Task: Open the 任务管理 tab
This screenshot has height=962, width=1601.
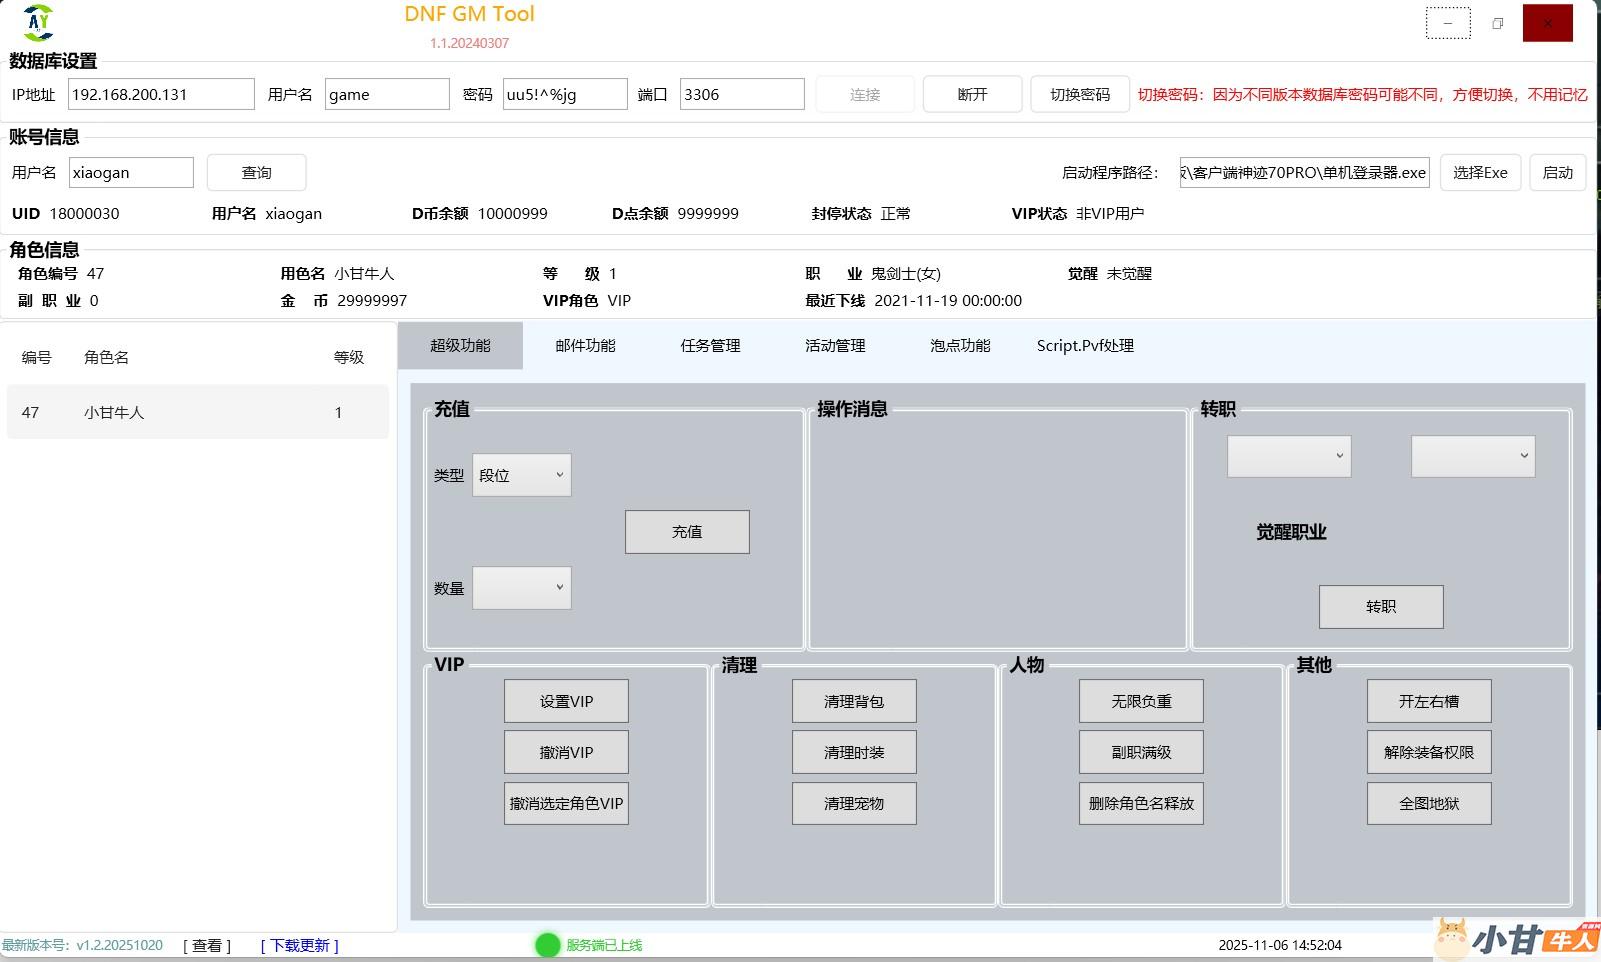Action: click(710, 346)
